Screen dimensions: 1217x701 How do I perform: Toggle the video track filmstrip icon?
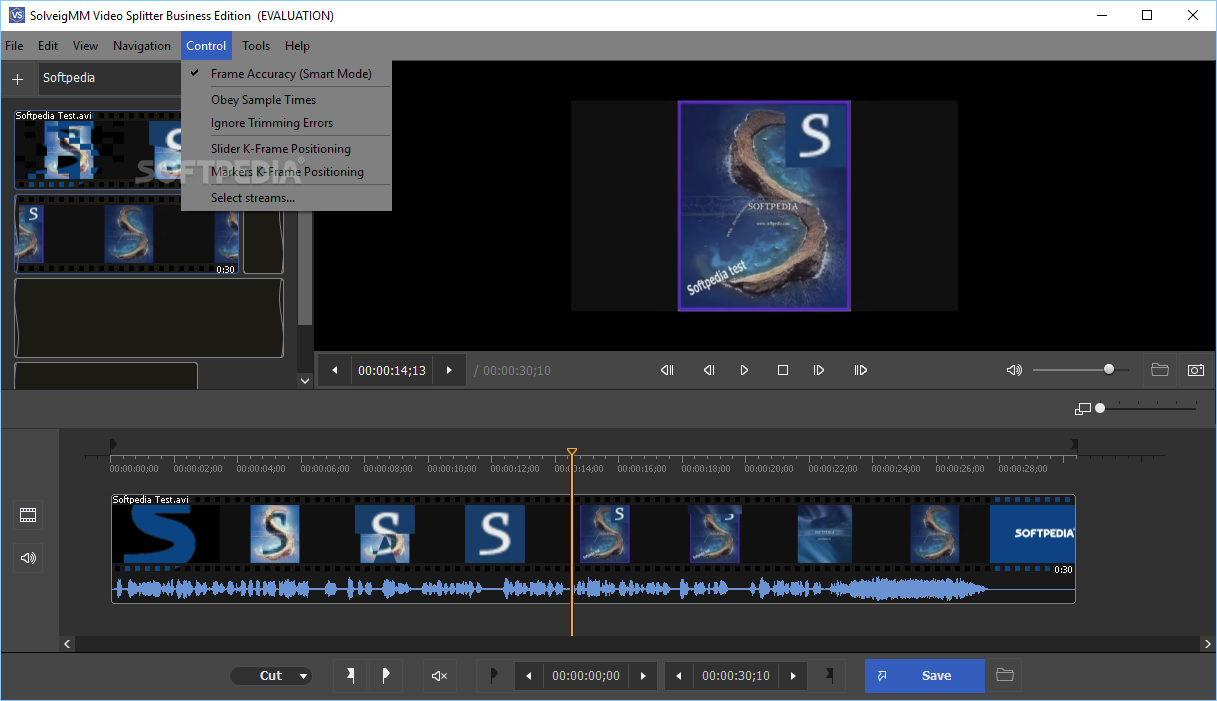coord(28,515)
